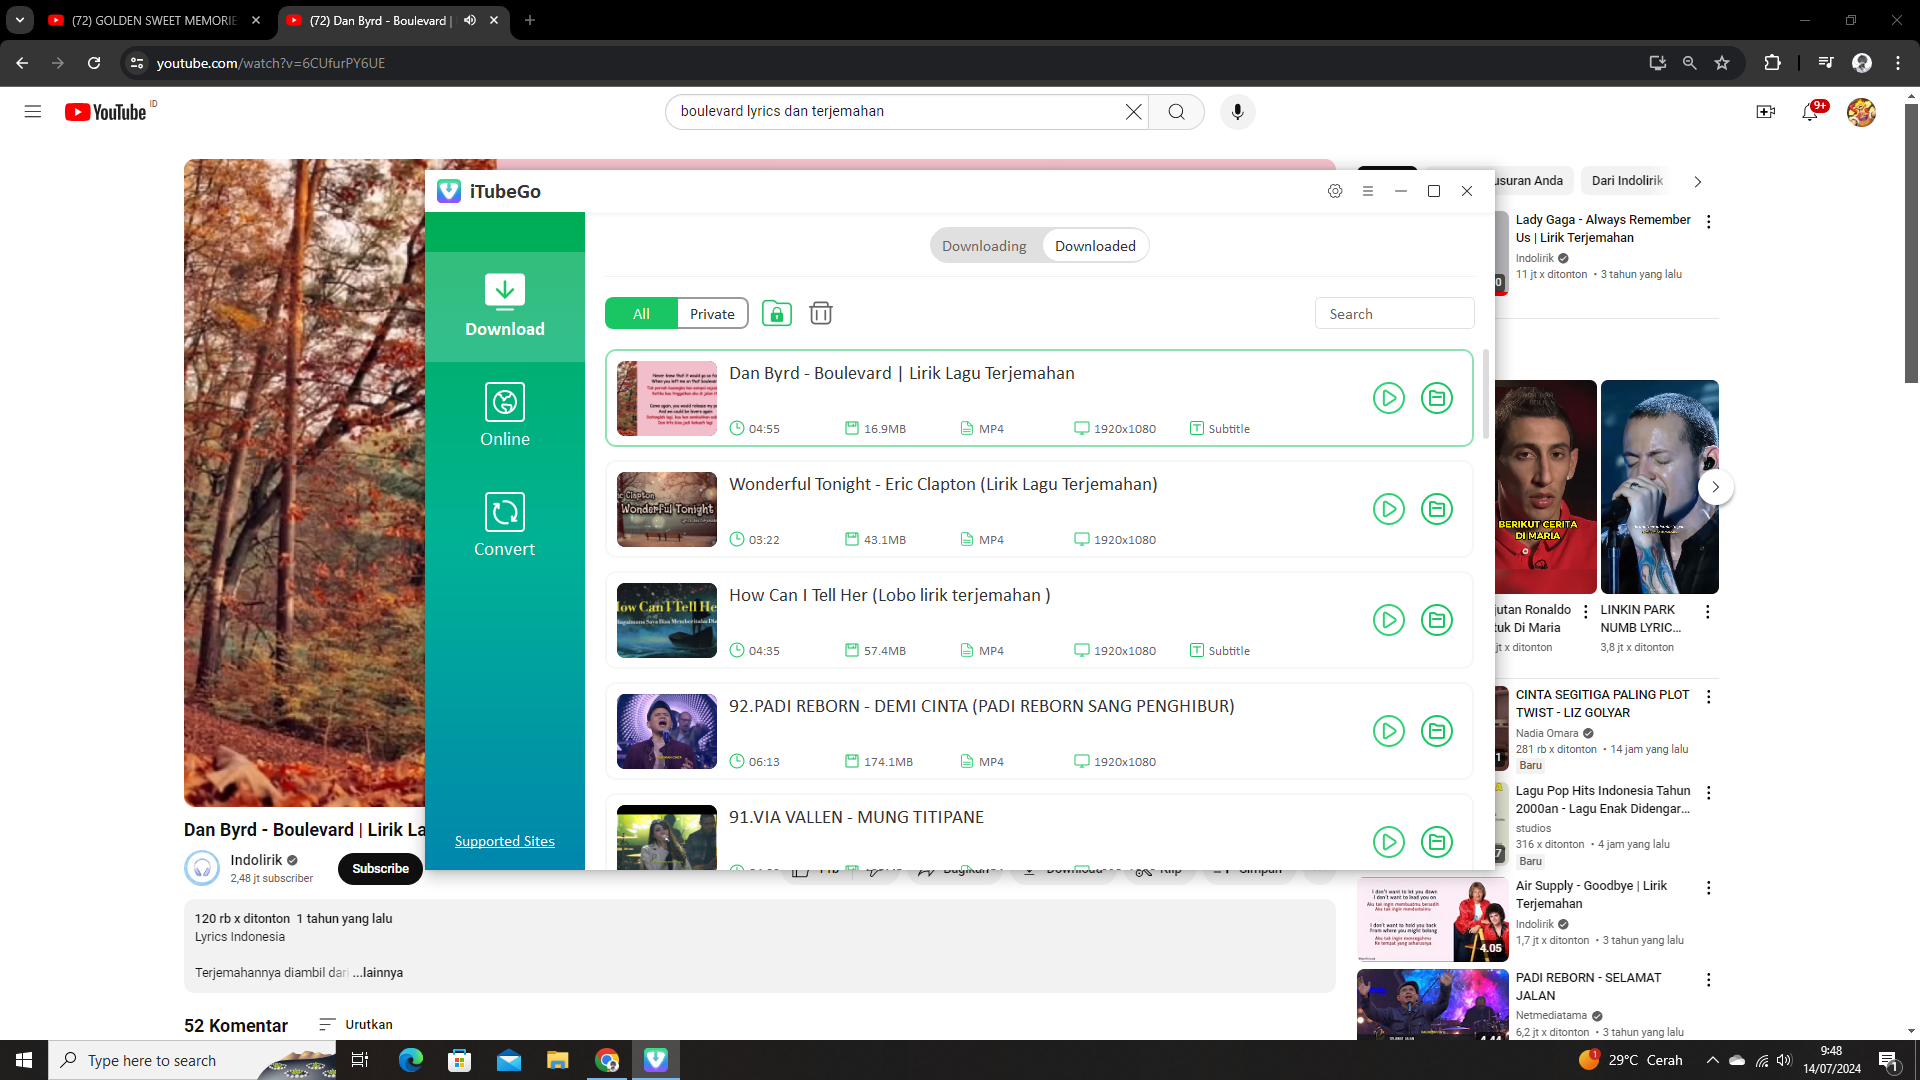Open folder for VIA VALLEN - MUNG TITIPANE
The image size is (1920, 1080).
1437,842
